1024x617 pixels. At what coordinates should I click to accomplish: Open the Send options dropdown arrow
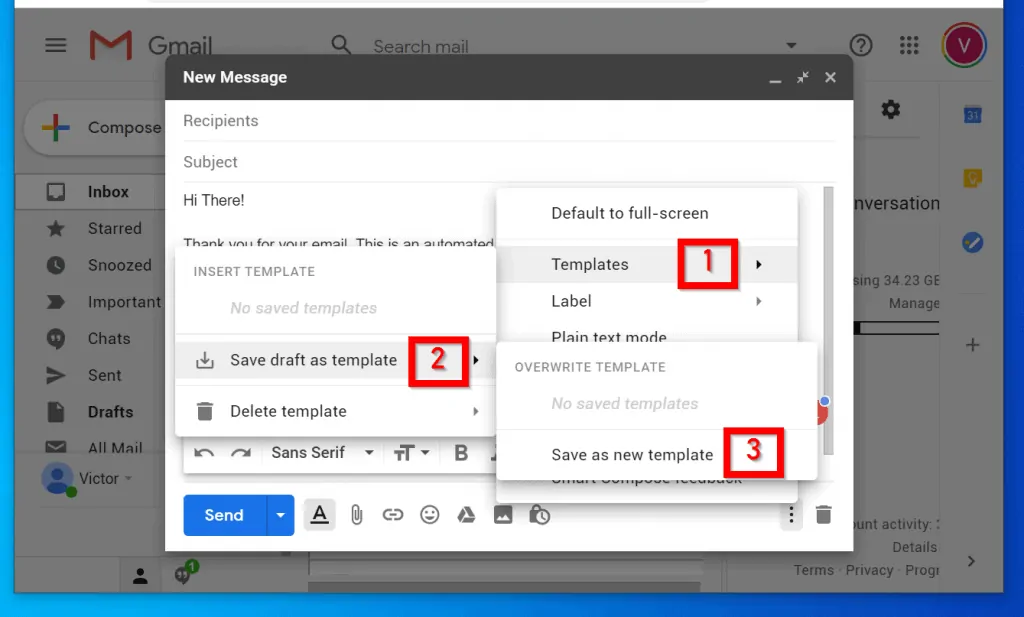point(280,515)
